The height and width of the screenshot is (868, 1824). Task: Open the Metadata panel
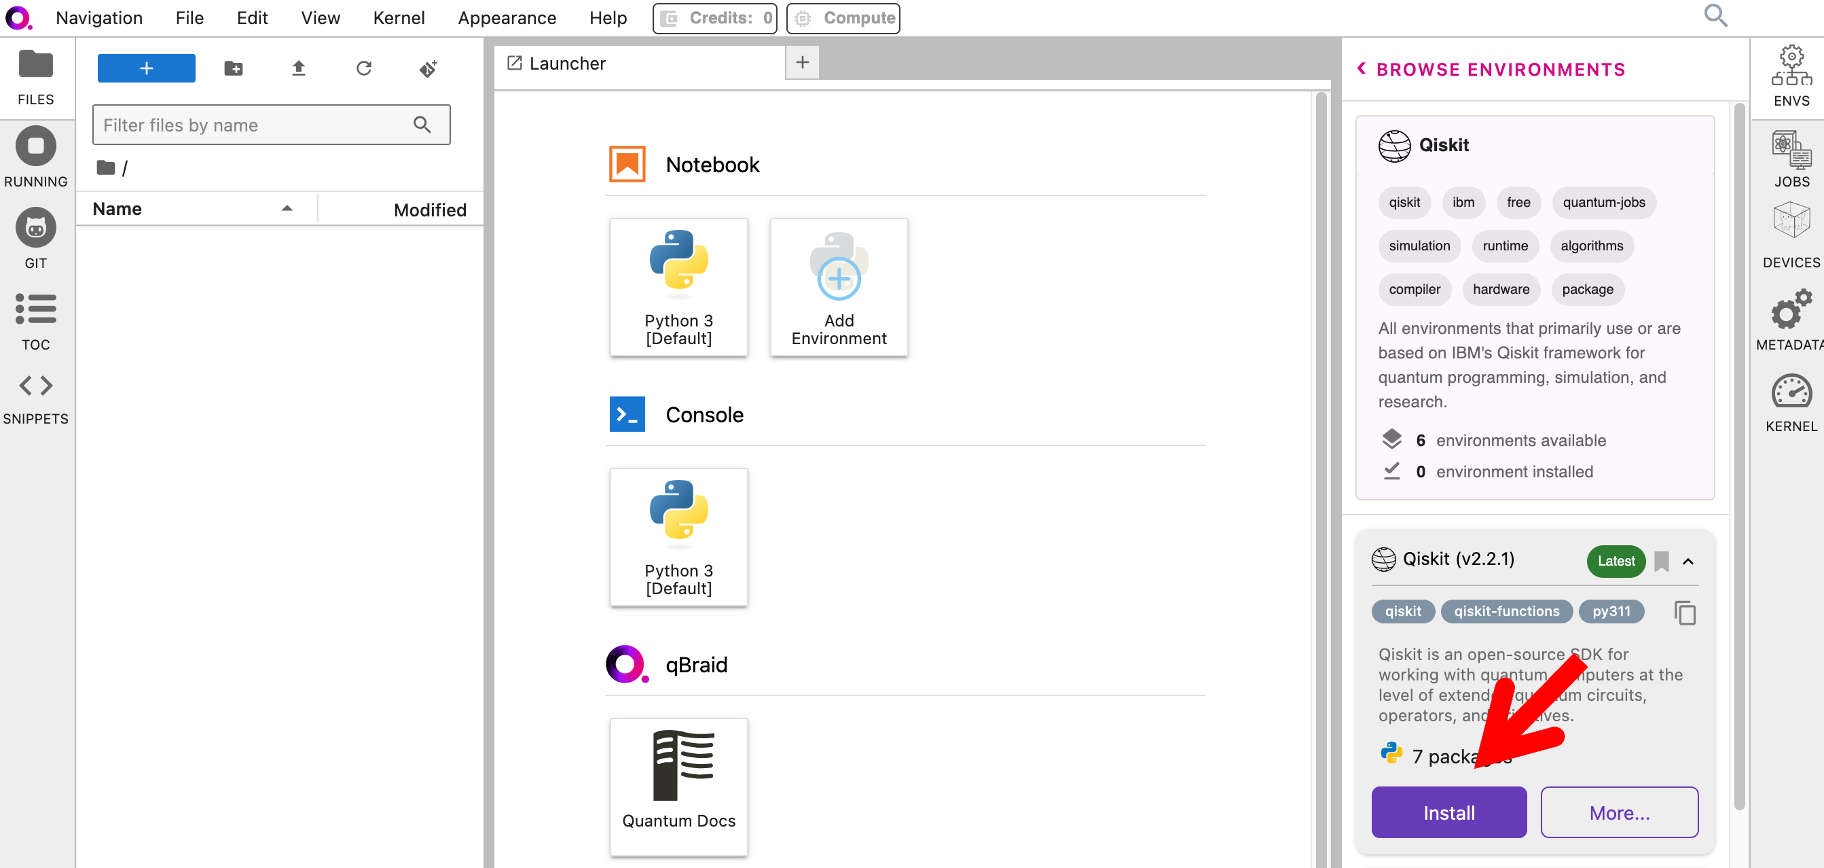click(x=1792, y=320)
